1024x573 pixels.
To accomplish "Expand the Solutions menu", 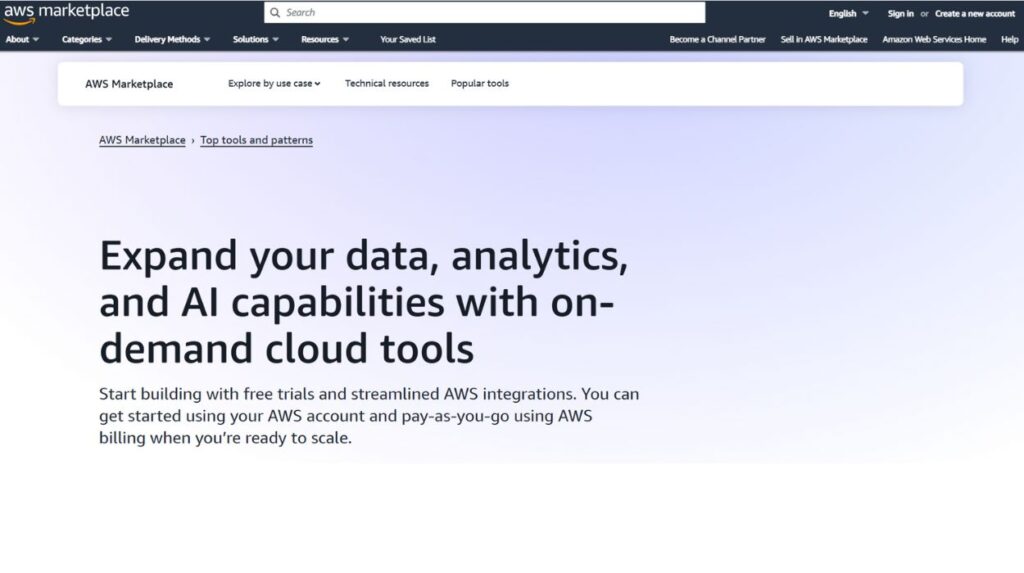I will 256,39.
